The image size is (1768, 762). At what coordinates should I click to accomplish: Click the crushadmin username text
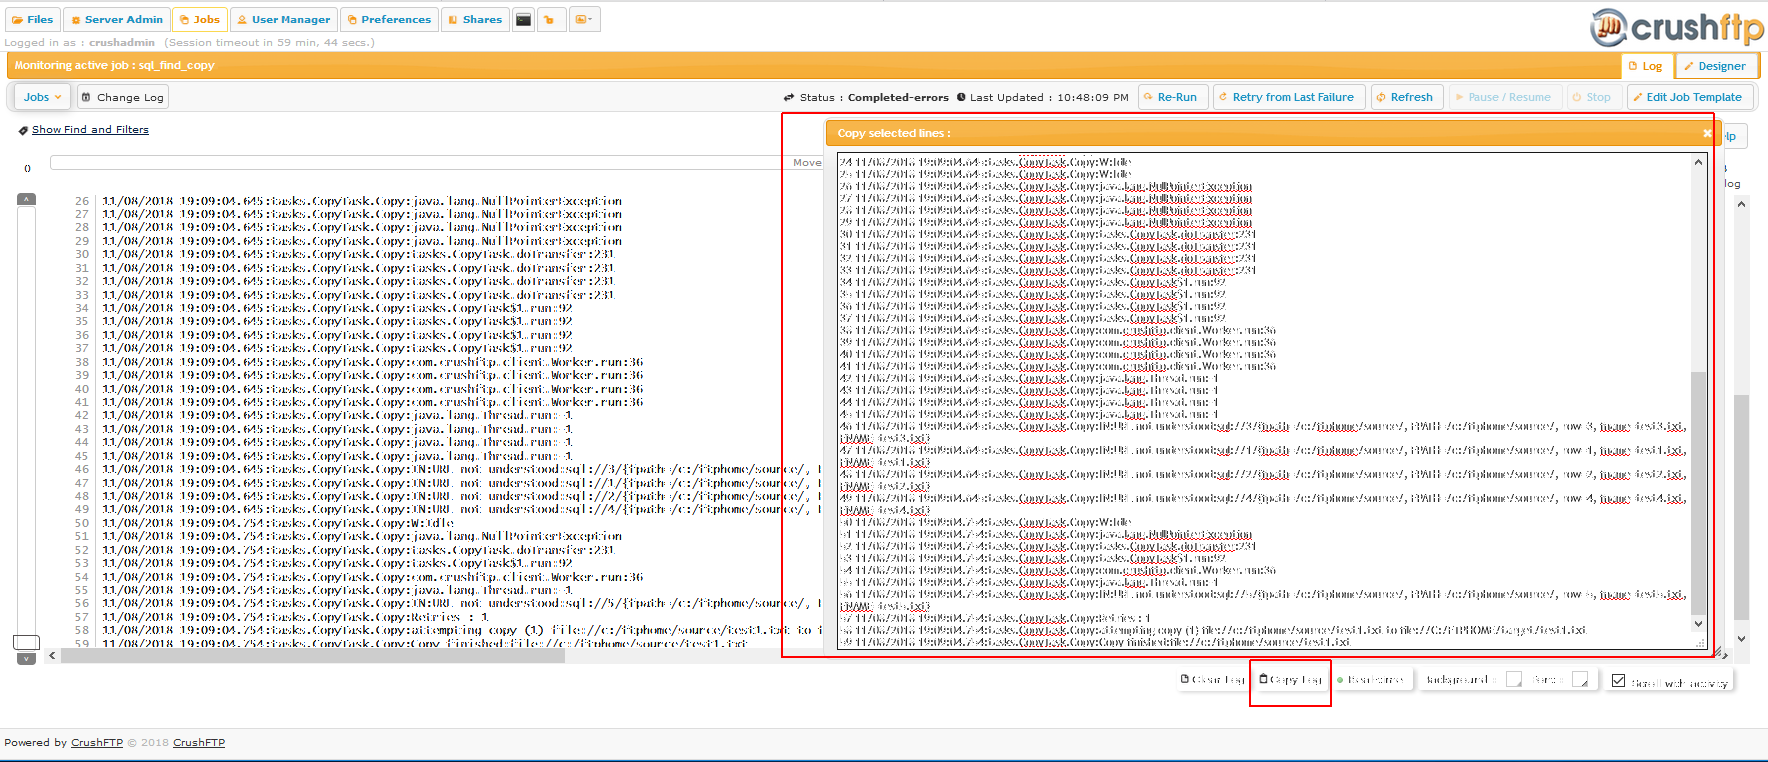coord(122,42)
